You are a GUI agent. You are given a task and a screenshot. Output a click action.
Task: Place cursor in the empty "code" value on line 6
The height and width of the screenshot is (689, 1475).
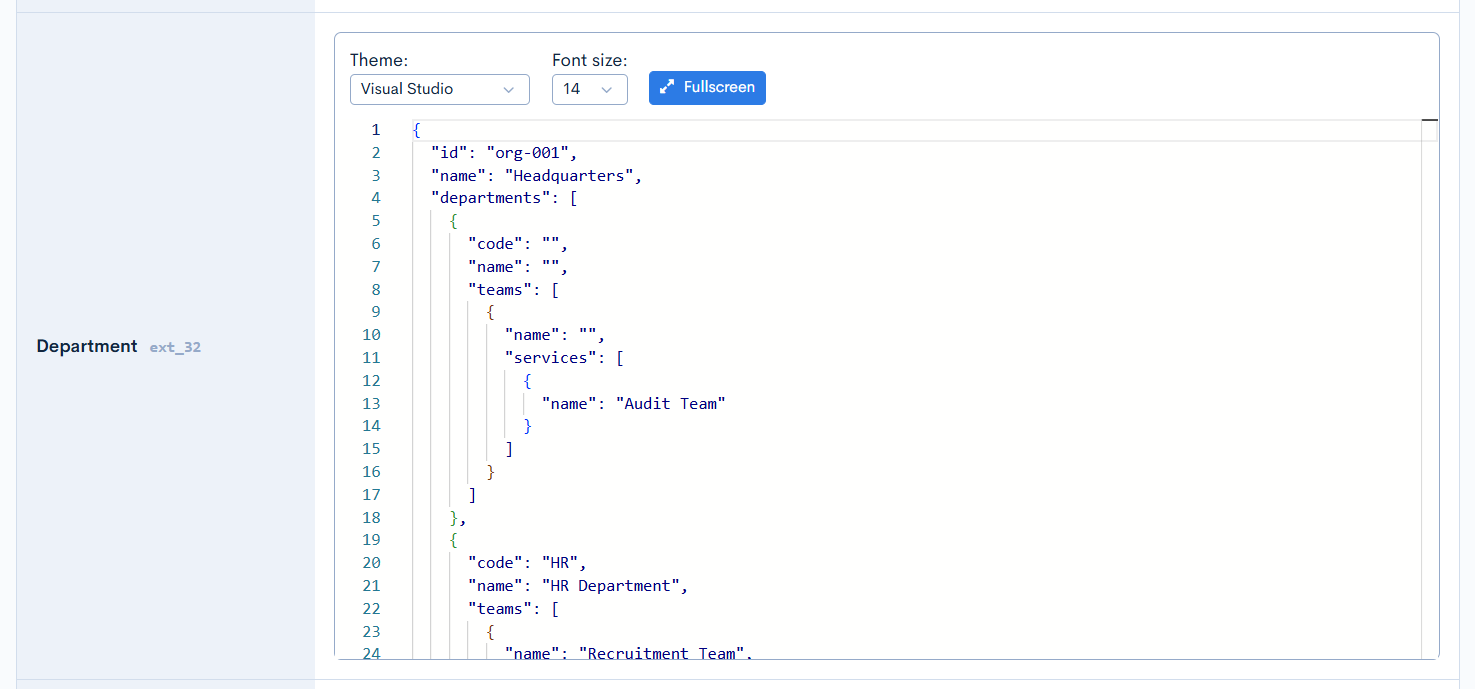click(550, 244)
